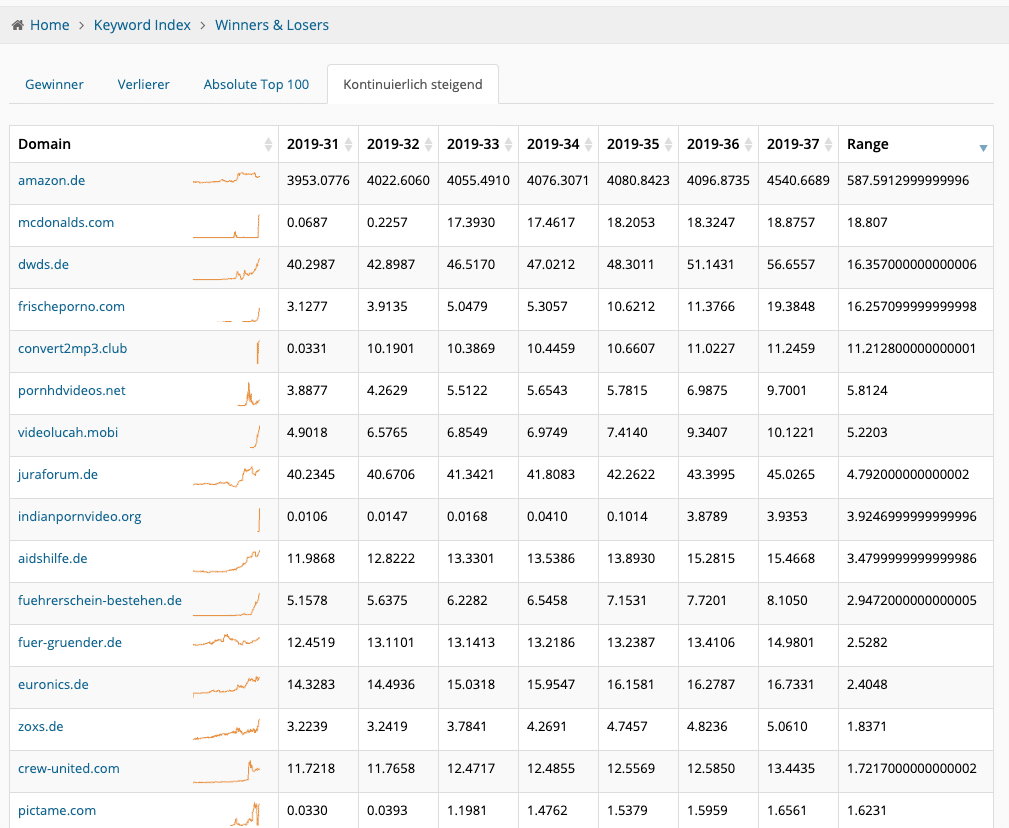
Task: Open the crew-united.com domain link
Action: 69,769
